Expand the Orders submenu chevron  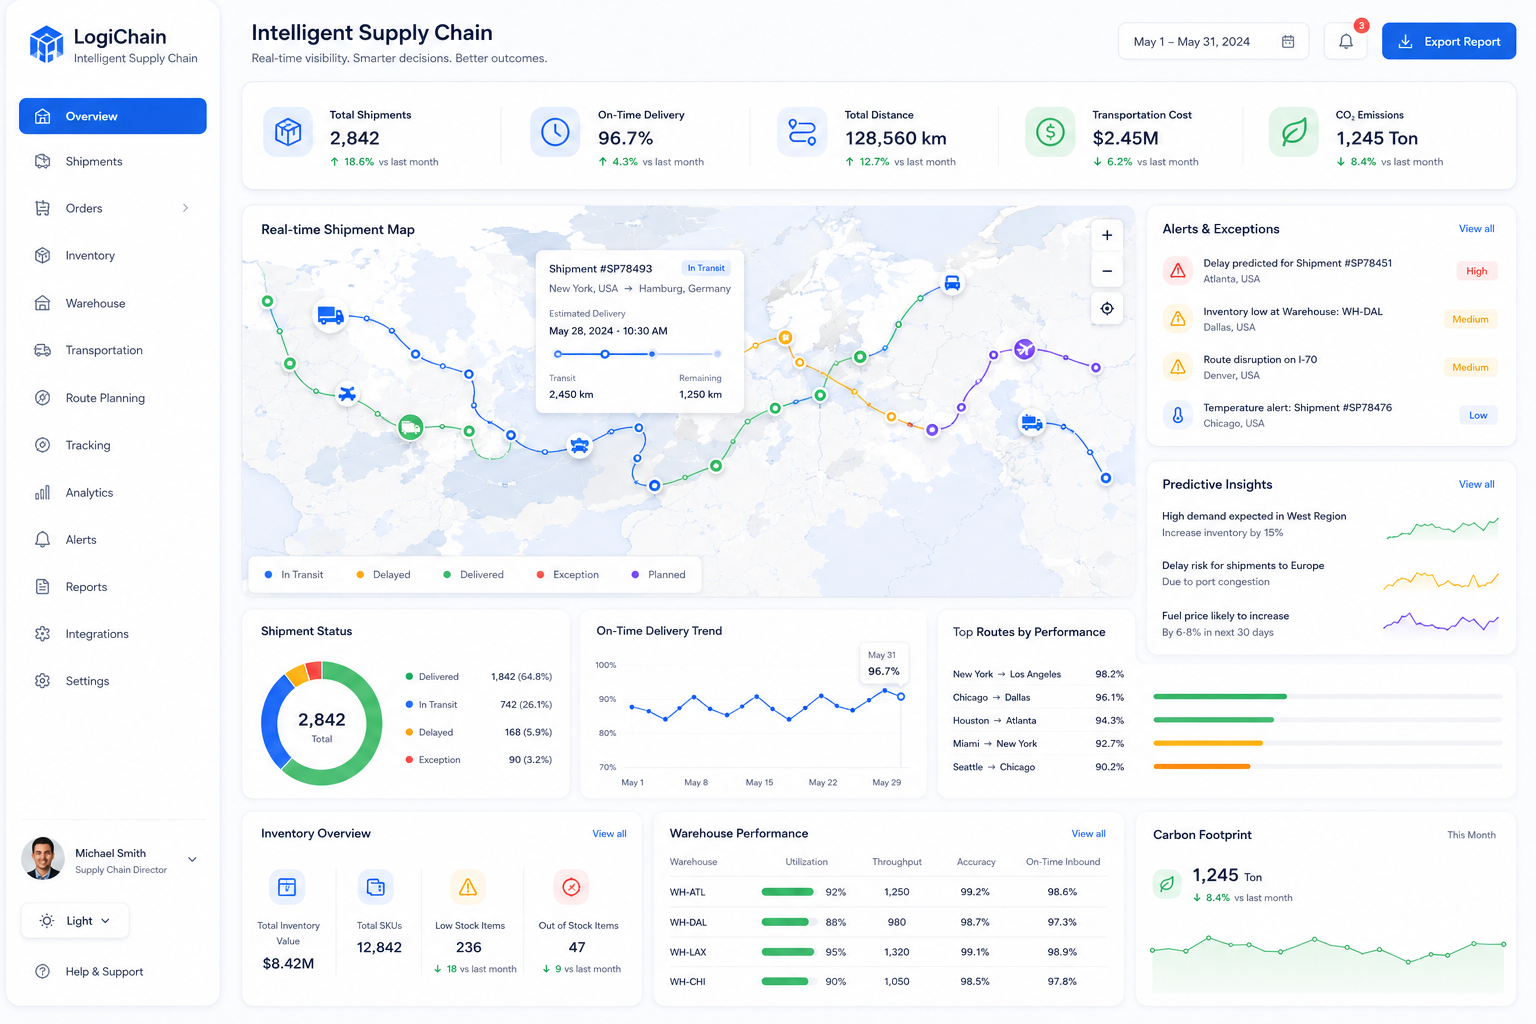pyautogui.click(x=185, y=208)
